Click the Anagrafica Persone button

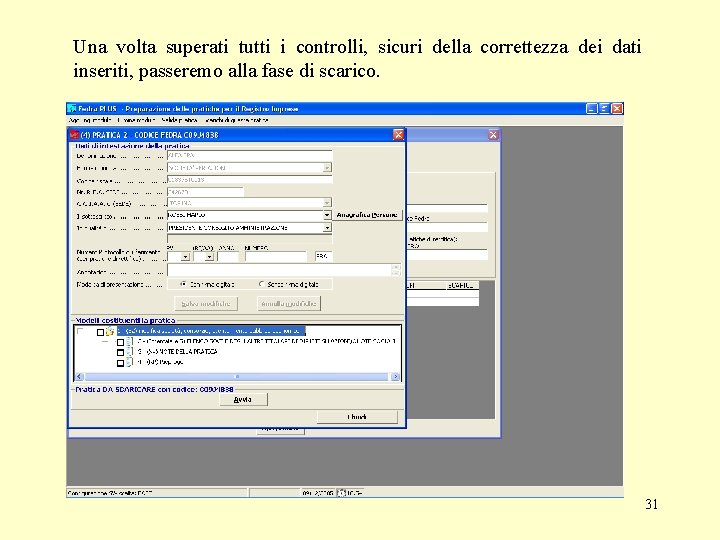click(367, 215)
